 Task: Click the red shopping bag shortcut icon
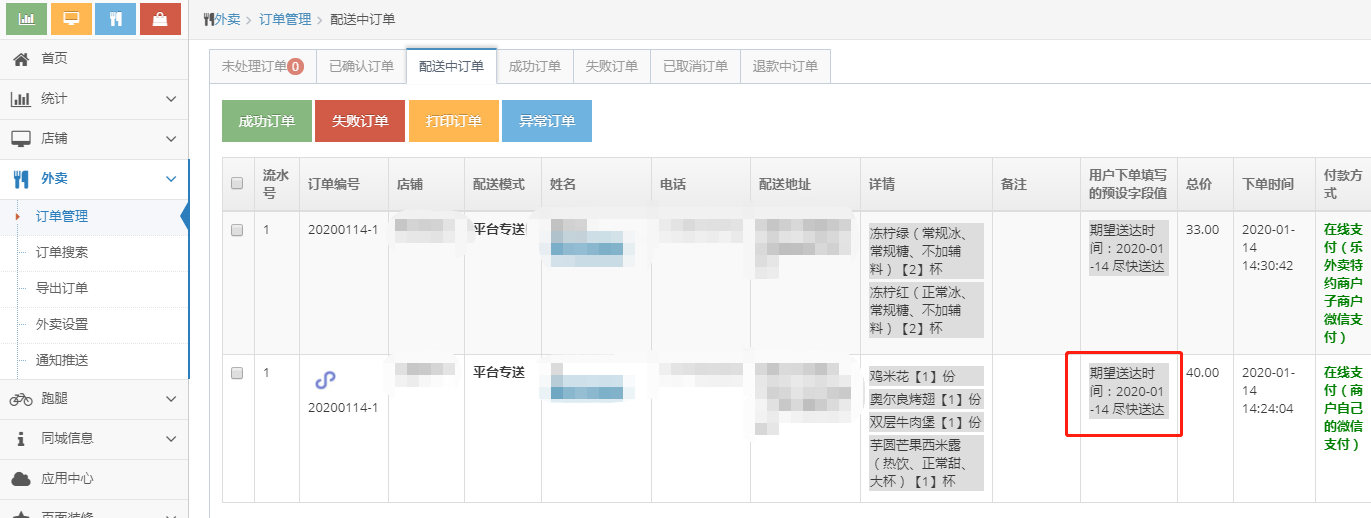coord(160,19)
